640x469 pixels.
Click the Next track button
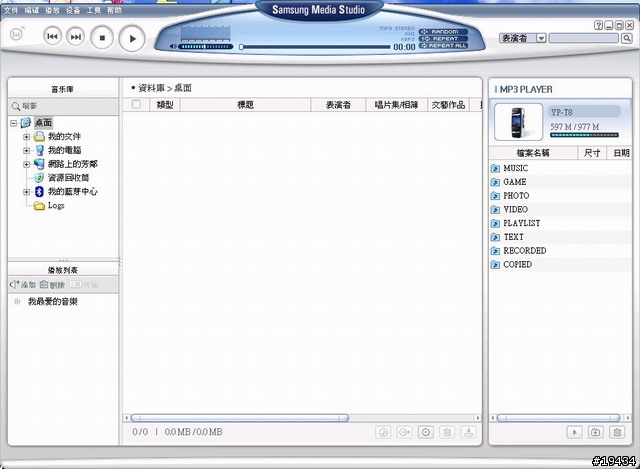point(76,37)
